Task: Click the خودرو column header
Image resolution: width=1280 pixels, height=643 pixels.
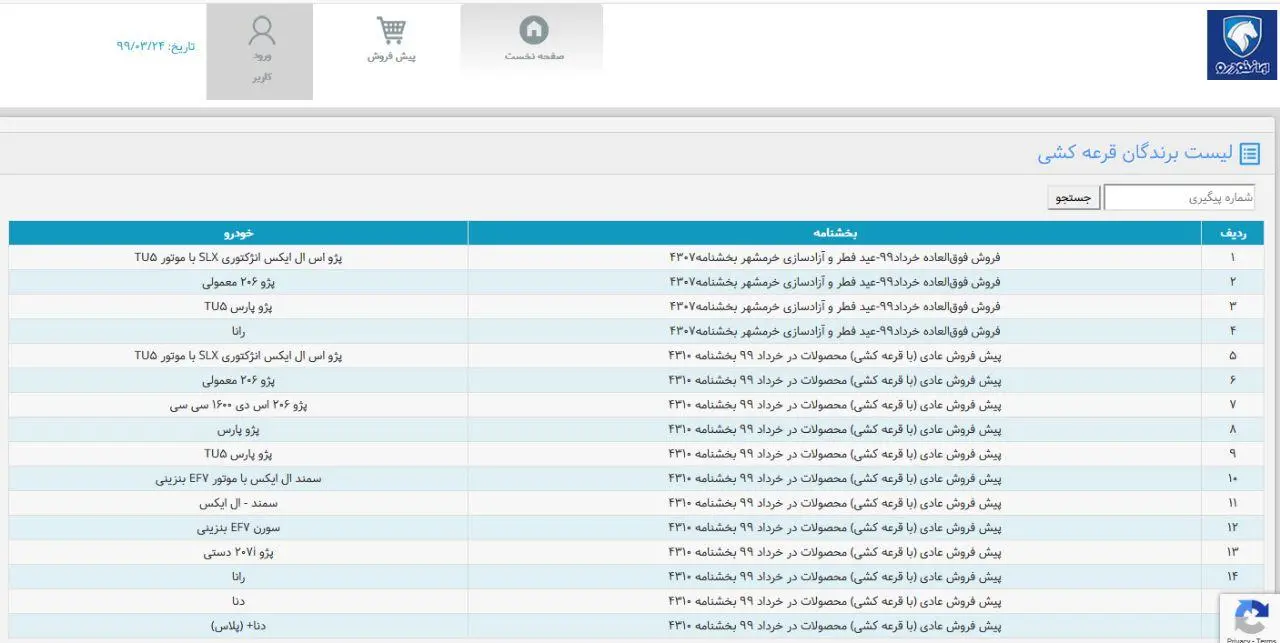Action: click(x=238, y=233)
